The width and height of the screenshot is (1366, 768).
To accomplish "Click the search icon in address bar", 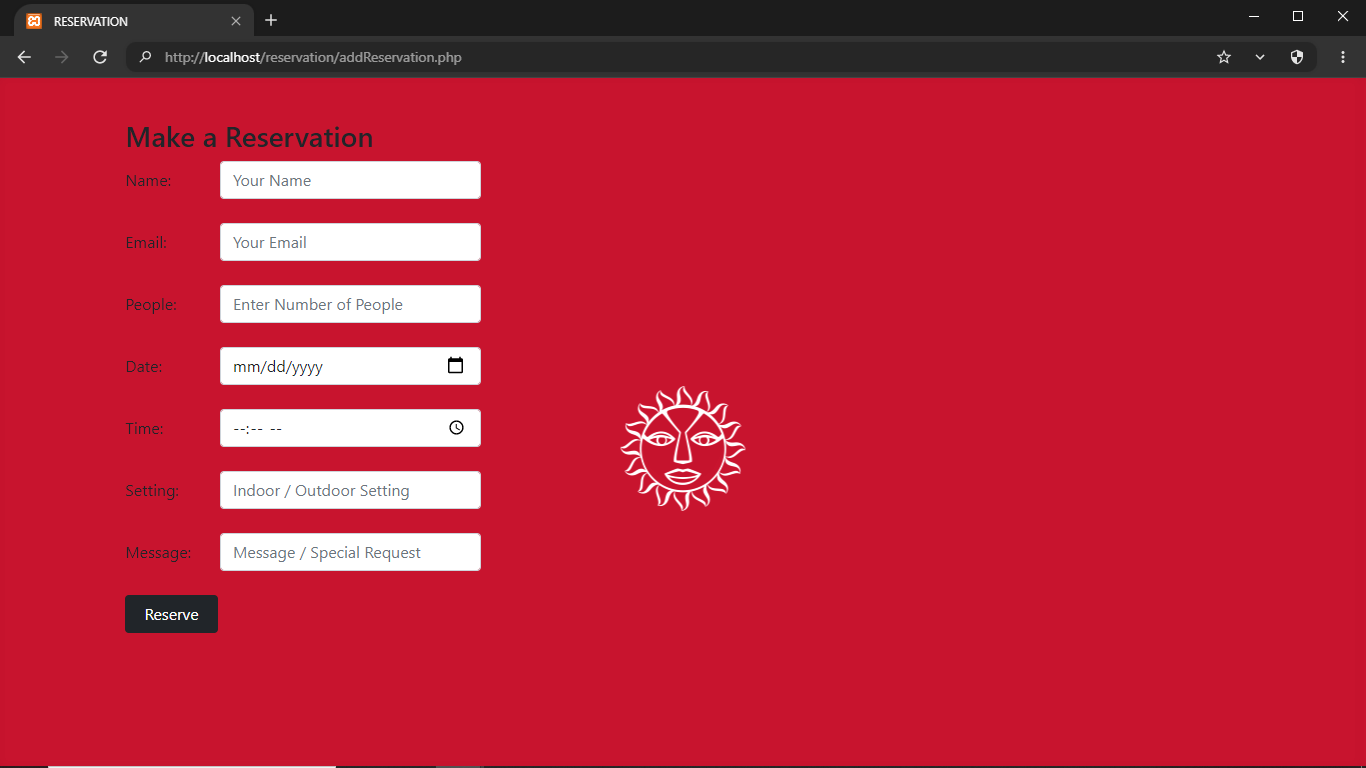I will point(145,57).
